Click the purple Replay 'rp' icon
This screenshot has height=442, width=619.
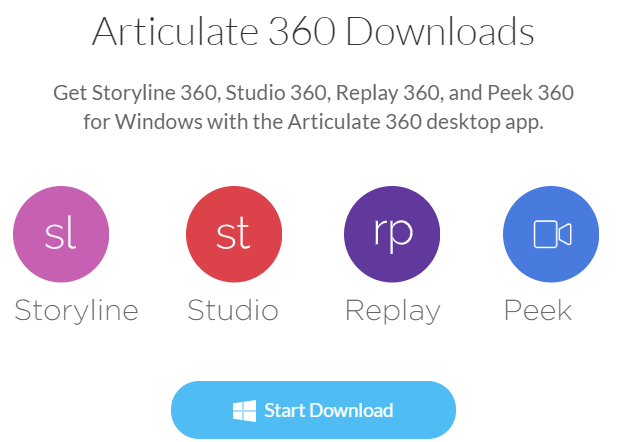coord(392,234)
